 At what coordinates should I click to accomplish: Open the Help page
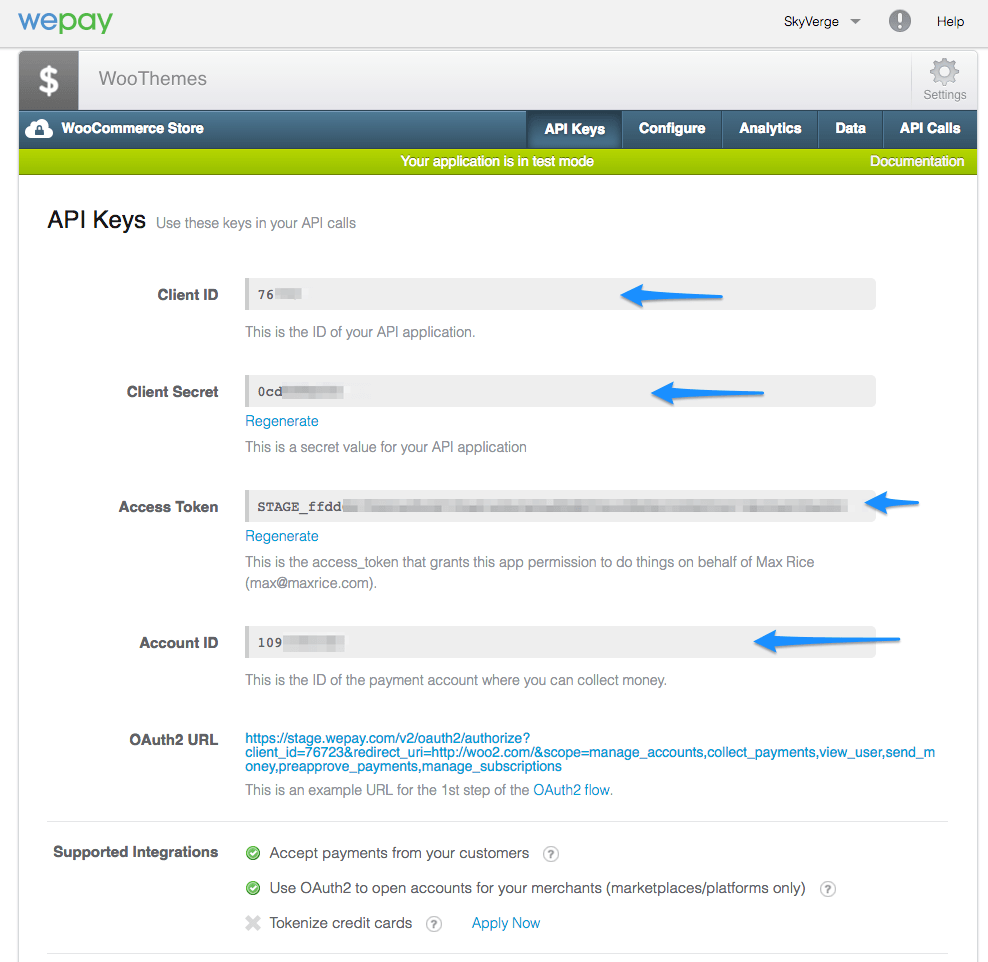coord(950,21)
